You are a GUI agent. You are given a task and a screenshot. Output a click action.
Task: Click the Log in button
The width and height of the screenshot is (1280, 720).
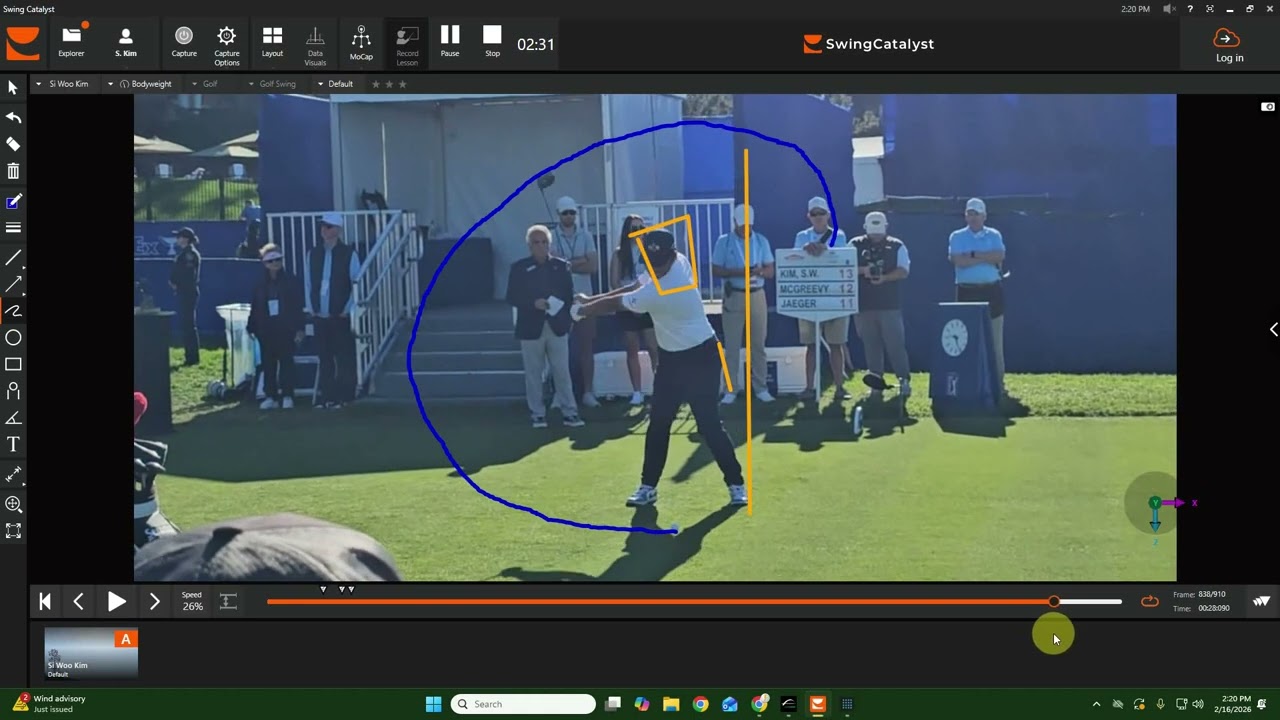tap(1229, 45)
